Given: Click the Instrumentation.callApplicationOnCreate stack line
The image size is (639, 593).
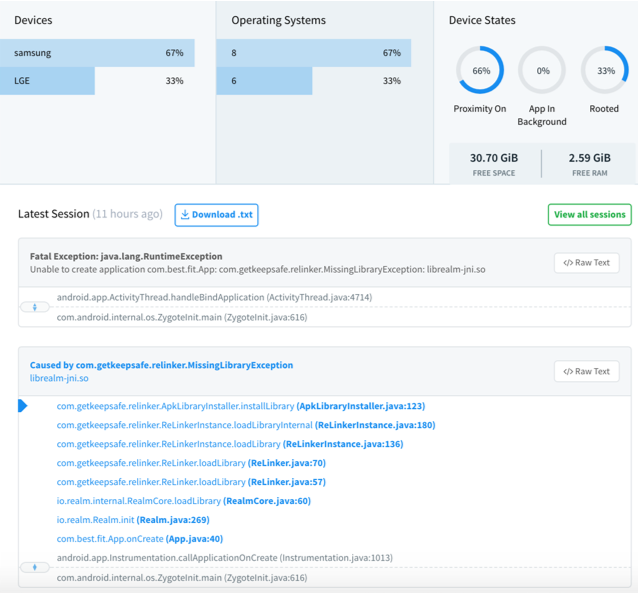Looking at the screenshot, I should click(x=225, y=558).
